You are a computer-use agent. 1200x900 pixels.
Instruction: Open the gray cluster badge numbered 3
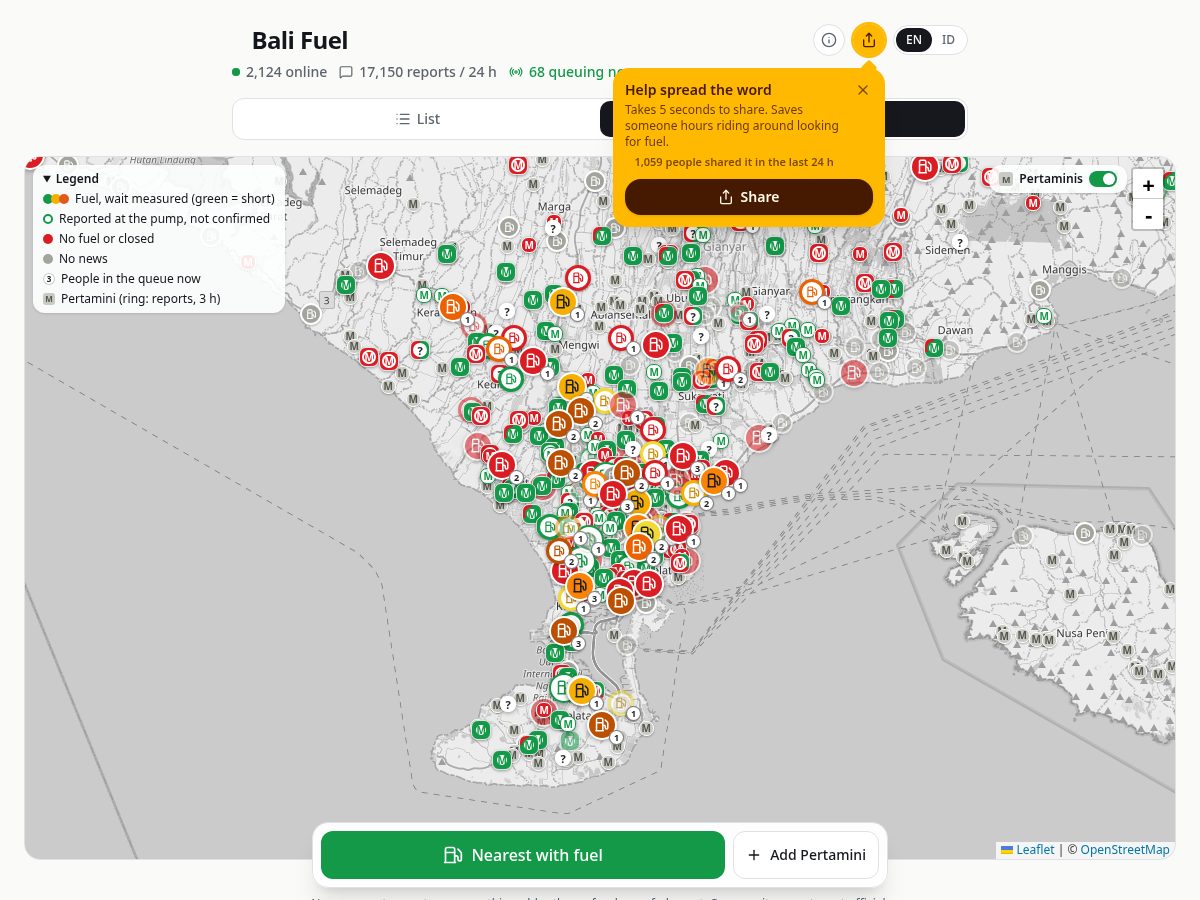326,300
